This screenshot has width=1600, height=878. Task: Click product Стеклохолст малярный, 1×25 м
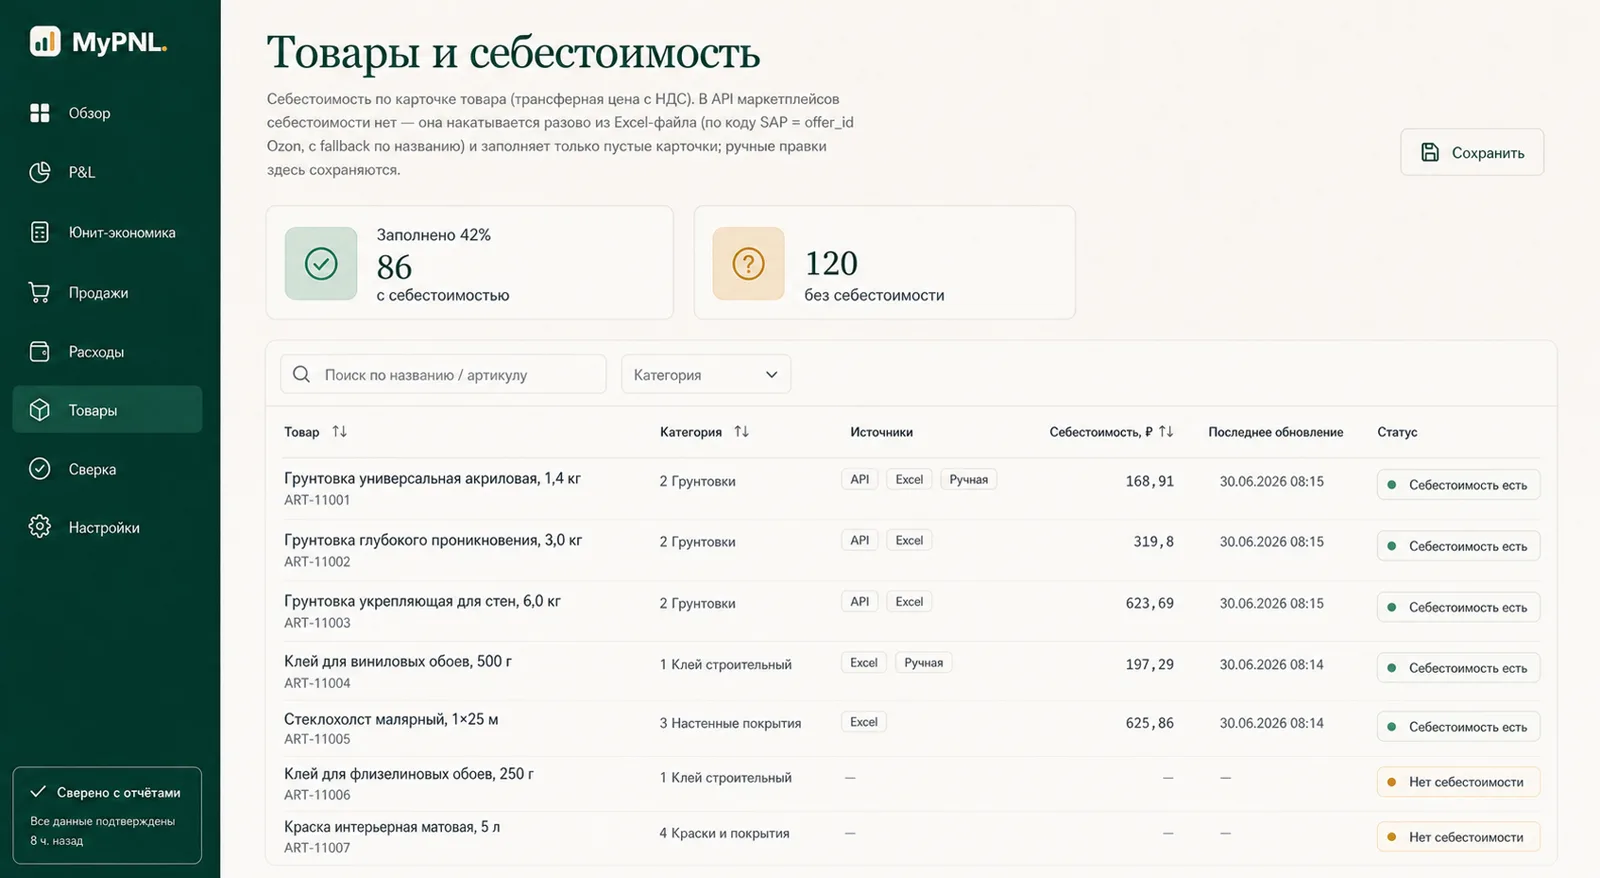coord(391,719)
